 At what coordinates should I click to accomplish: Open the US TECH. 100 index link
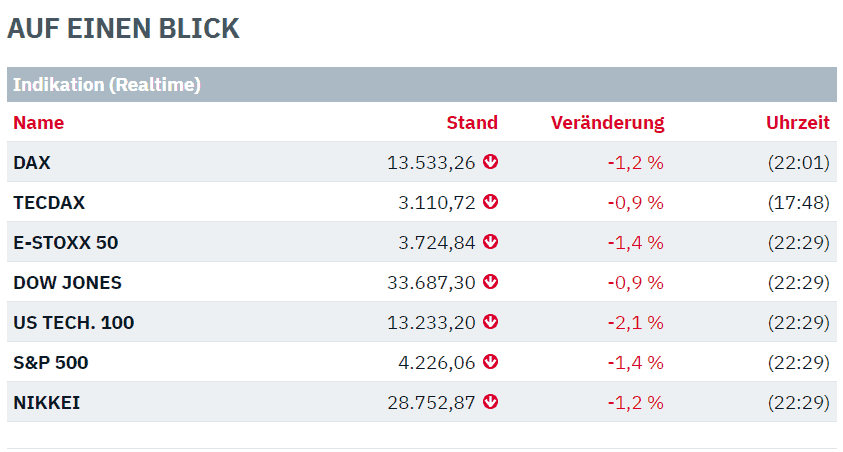[x=74, y=322]
